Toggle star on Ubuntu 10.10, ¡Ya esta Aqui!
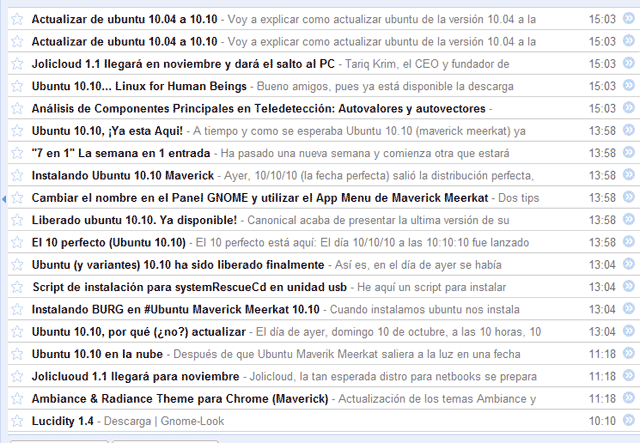The image size is (640, 443). coord(17,131)
